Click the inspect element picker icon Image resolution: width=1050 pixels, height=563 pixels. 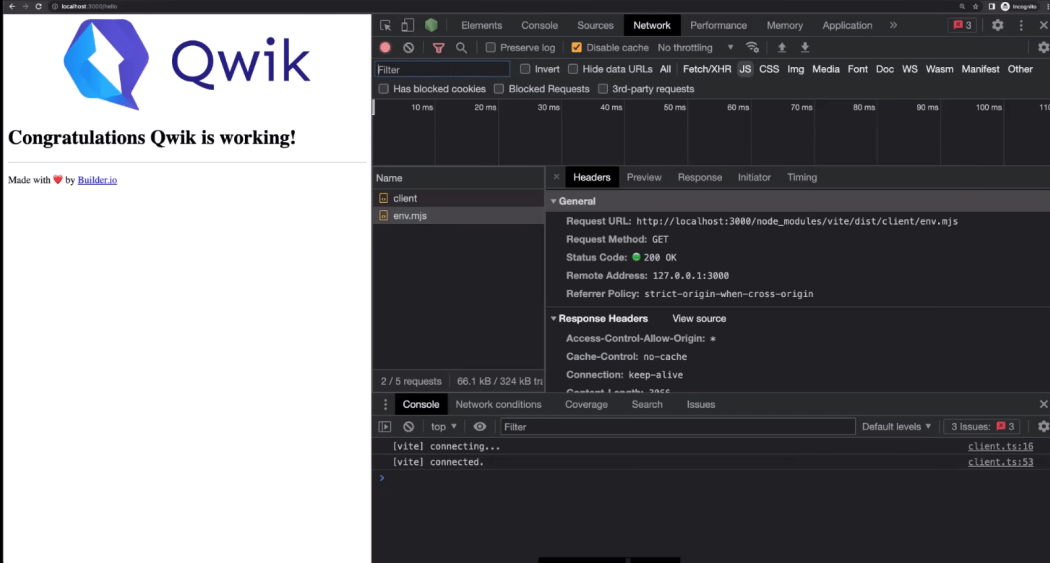point(385,25)
